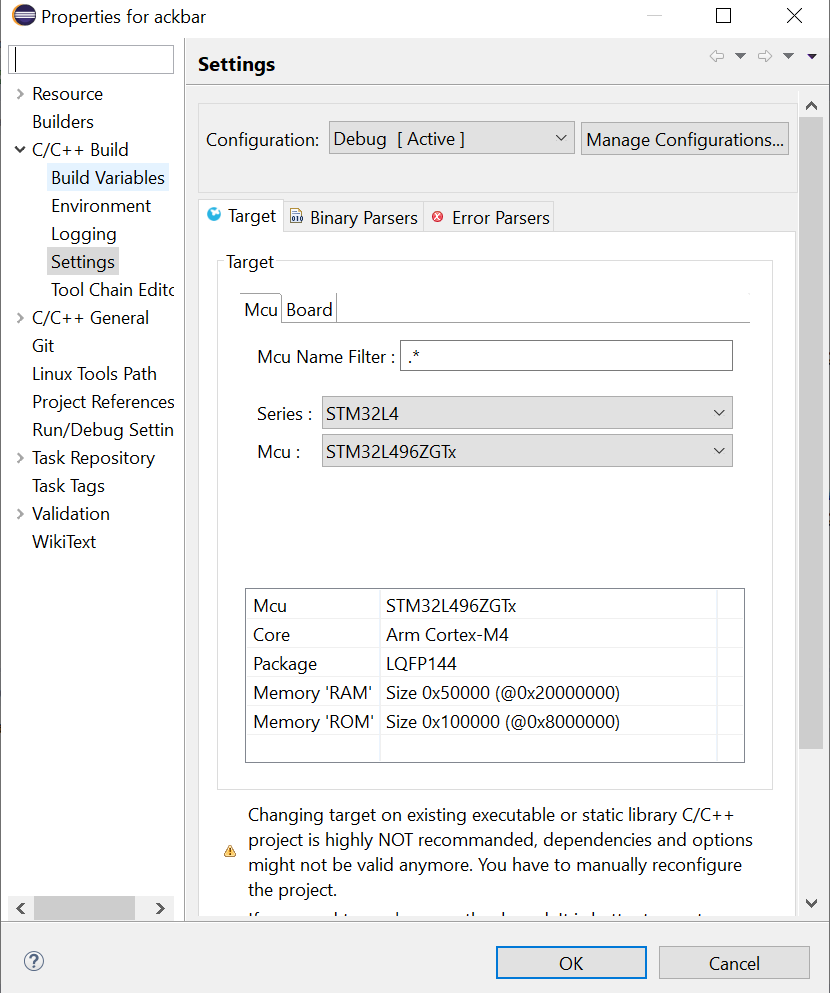Image resolution: width=830 pixels, height=993 pixels.
Task: Collapse the C/C++ Build tree node
Action: pyautogui.click(x=20, y=150)
